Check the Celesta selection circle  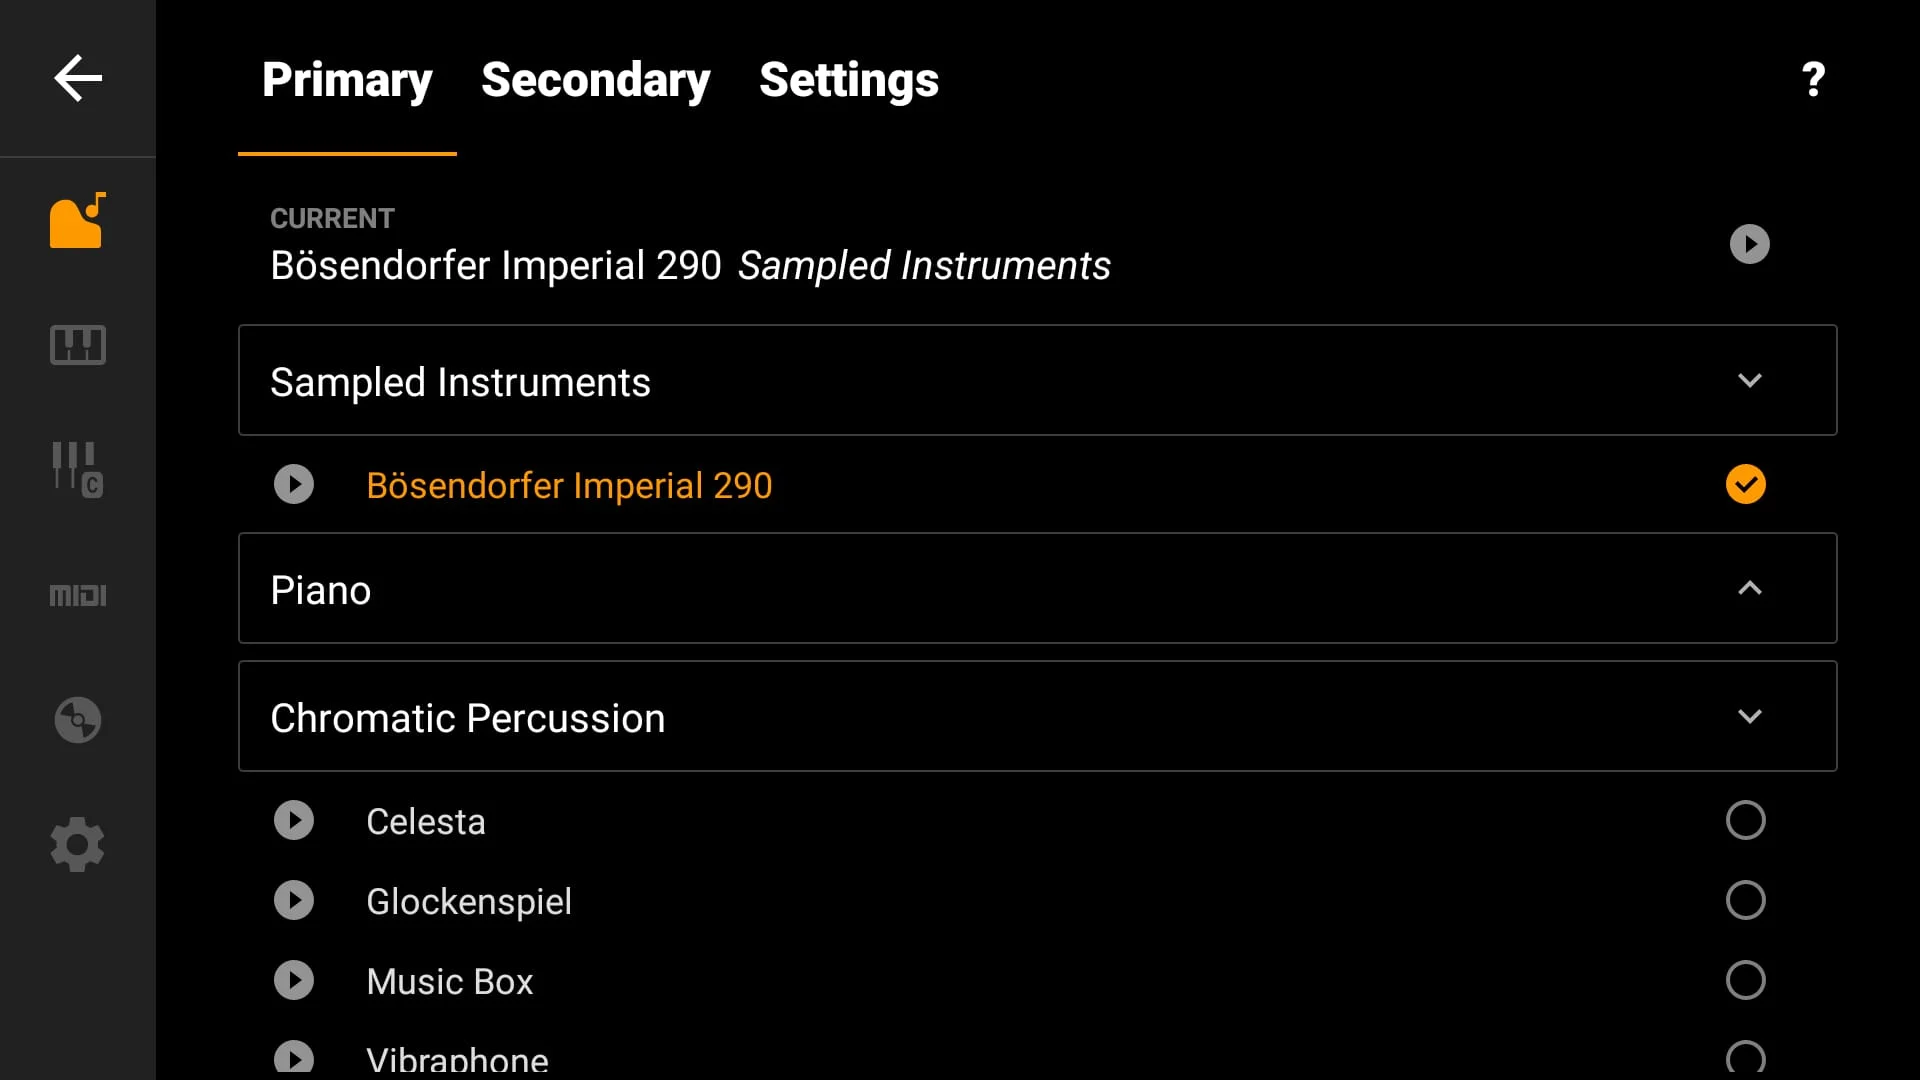[1745, 820]
